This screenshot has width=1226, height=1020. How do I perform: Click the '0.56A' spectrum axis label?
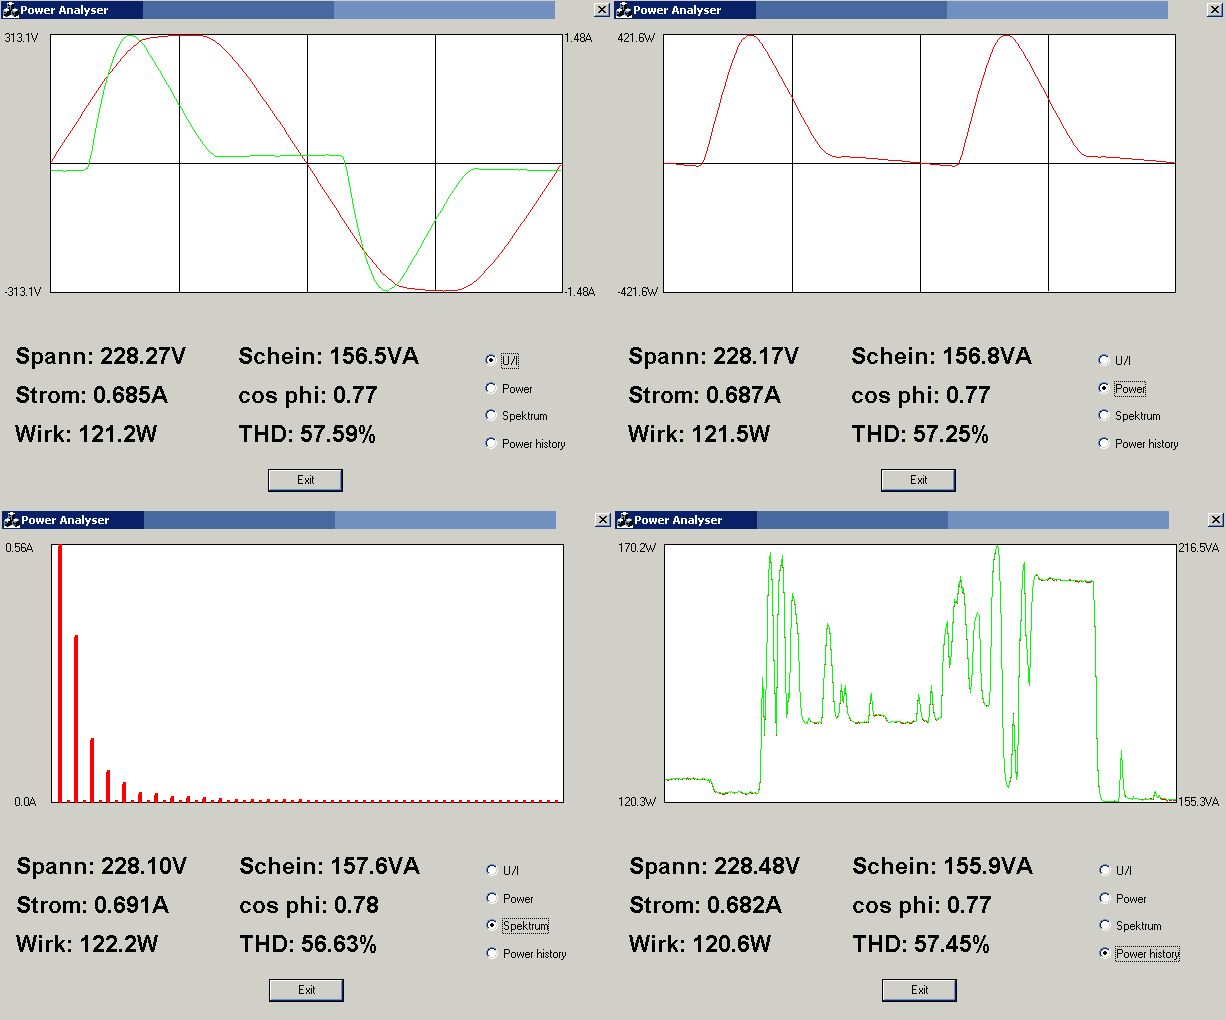(19, 548)
